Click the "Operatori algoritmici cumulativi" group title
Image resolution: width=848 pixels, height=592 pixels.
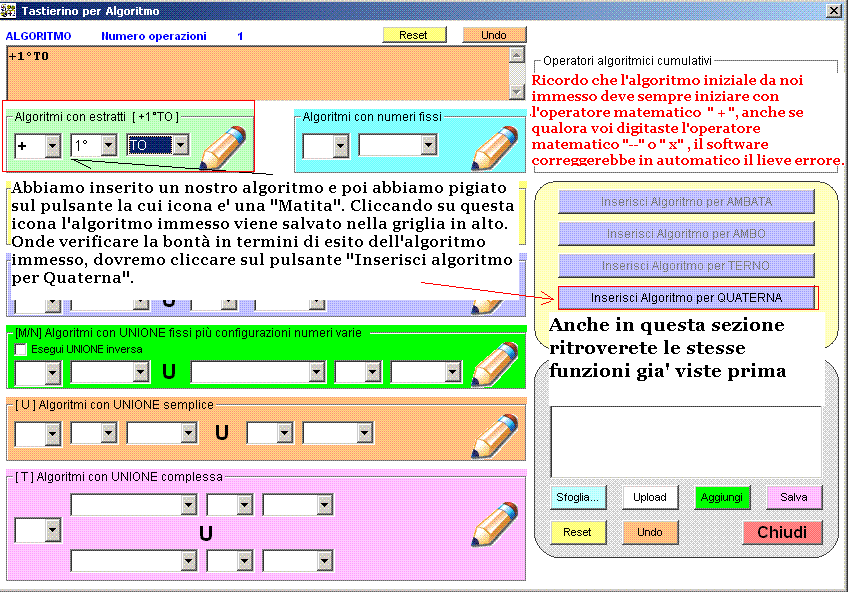tap(627, 61)
